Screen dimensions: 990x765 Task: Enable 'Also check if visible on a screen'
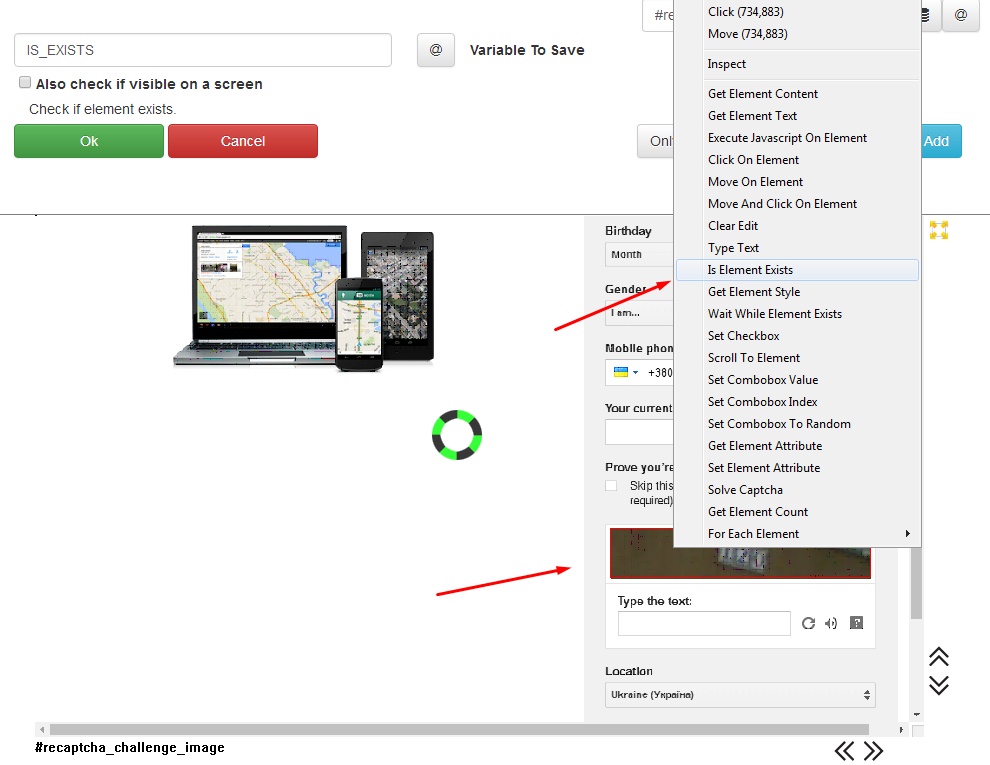tap(25, 83)
